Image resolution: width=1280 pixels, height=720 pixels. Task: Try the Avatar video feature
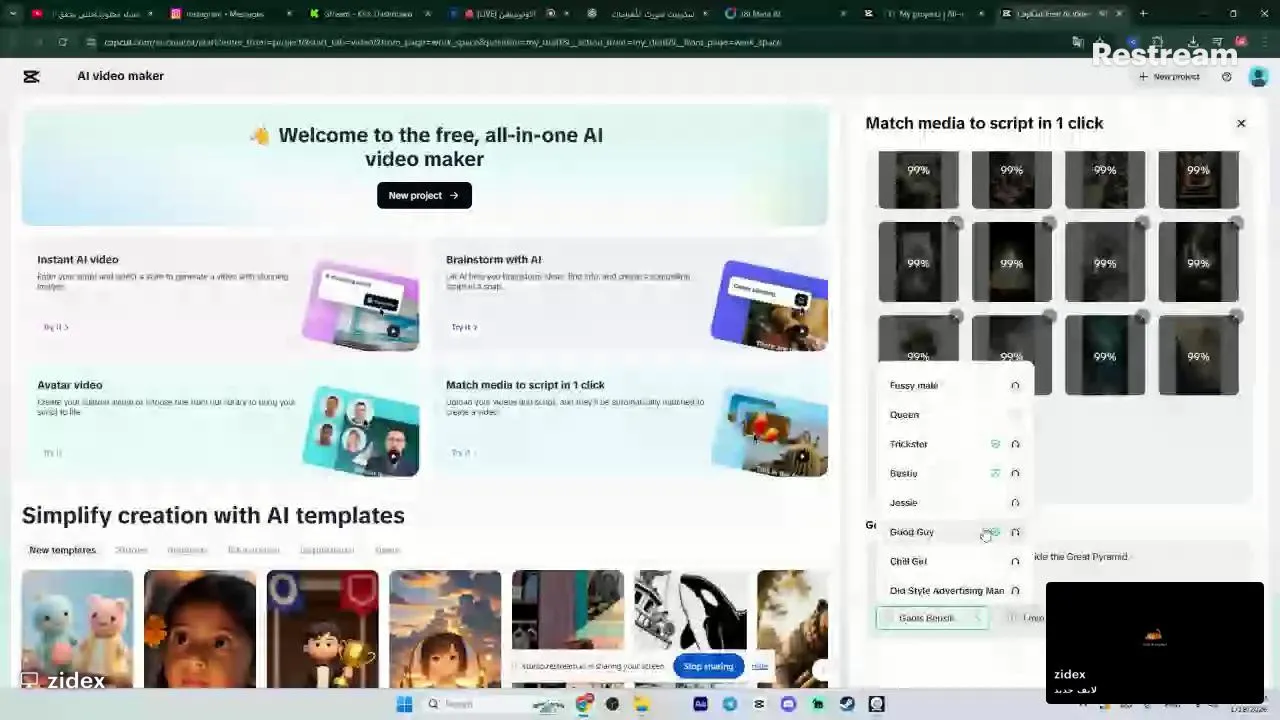click(x=52, y=453)
